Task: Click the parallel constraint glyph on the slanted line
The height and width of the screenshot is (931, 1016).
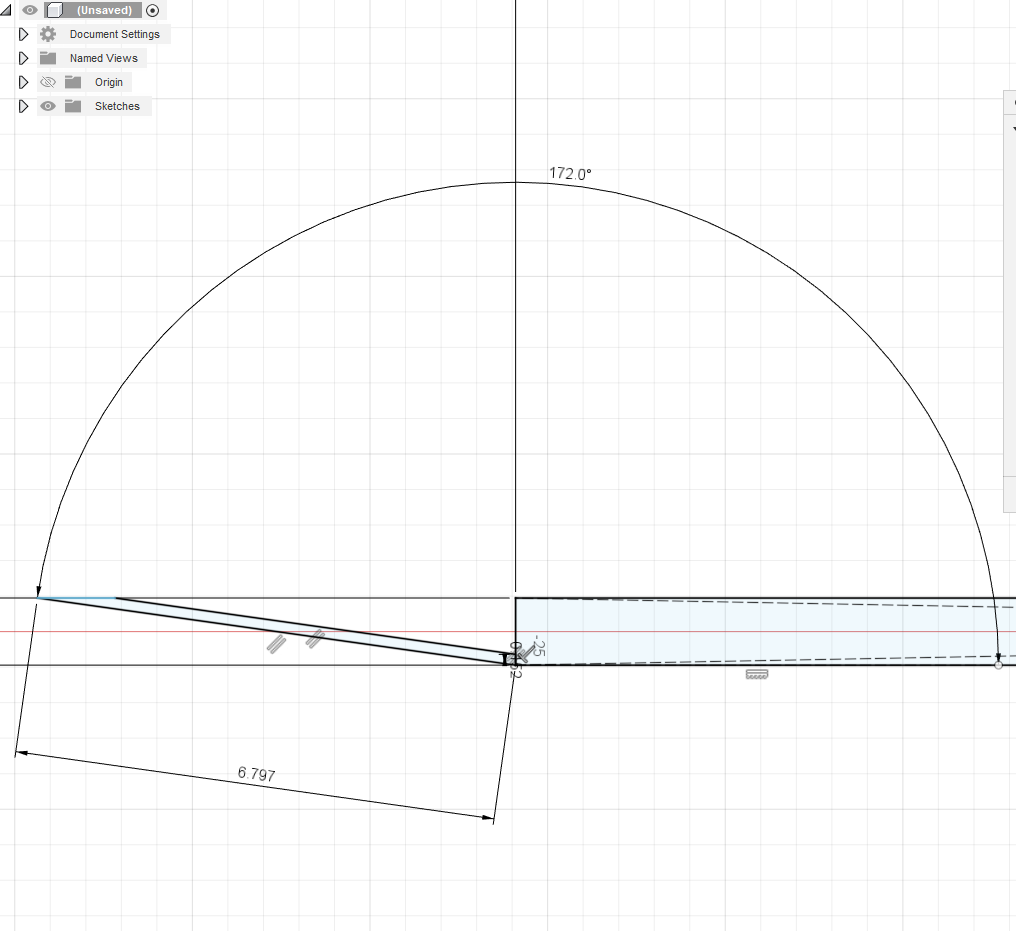Action: point(277,643)
